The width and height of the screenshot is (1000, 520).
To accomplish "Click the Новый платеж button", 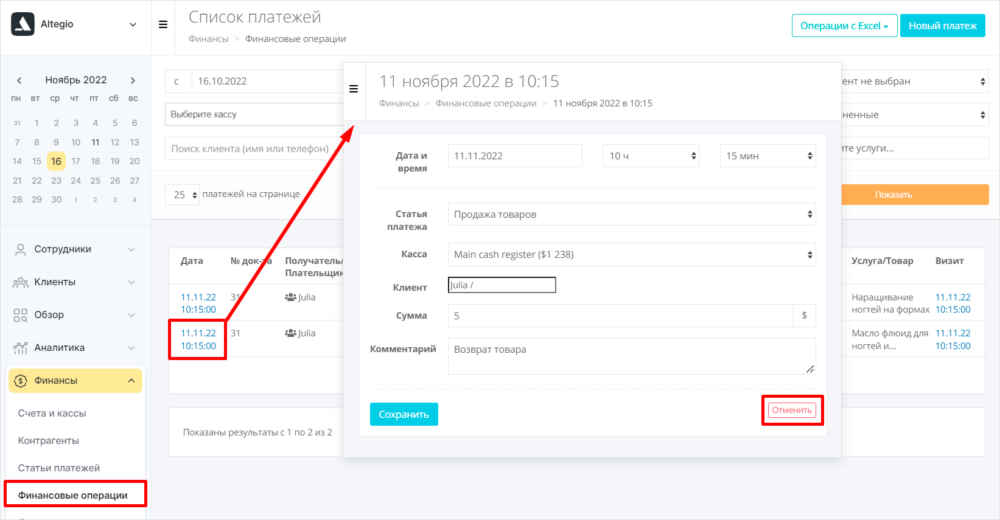I will point(943,26).
